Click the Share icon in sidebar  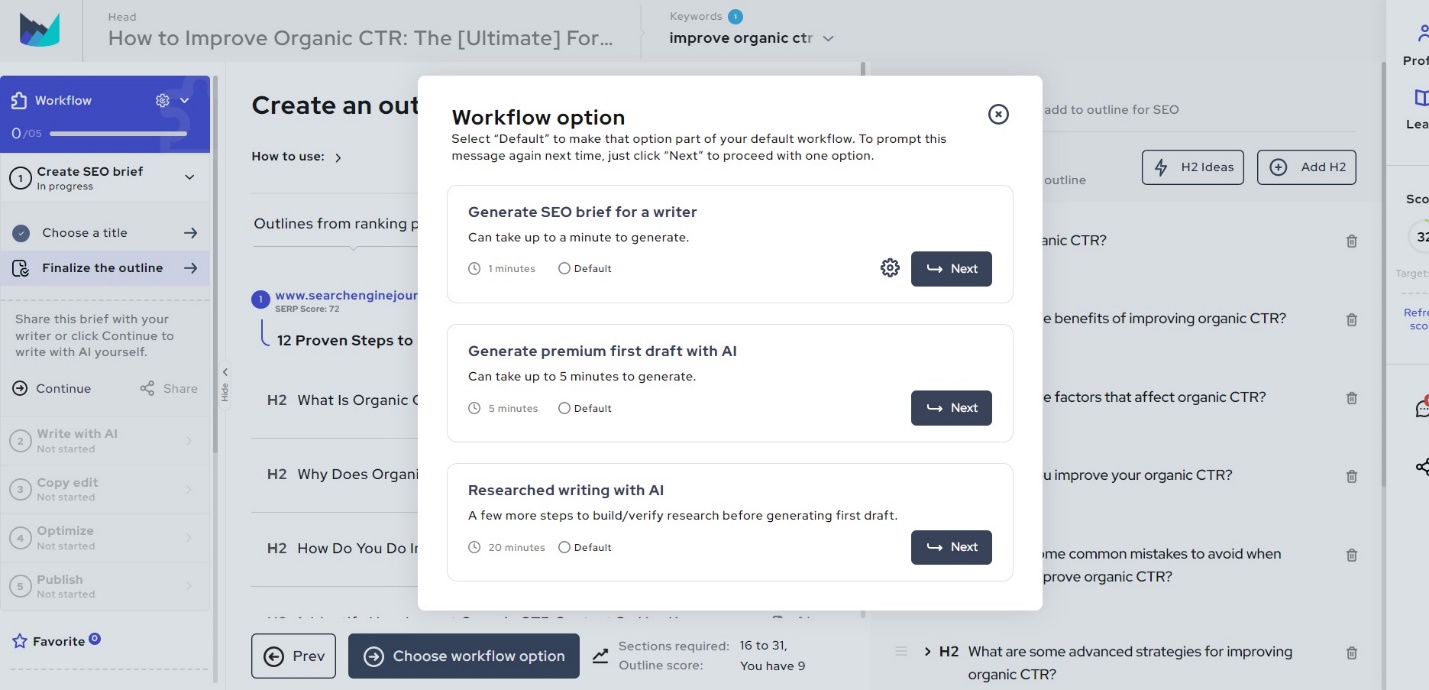pos(147,388)
